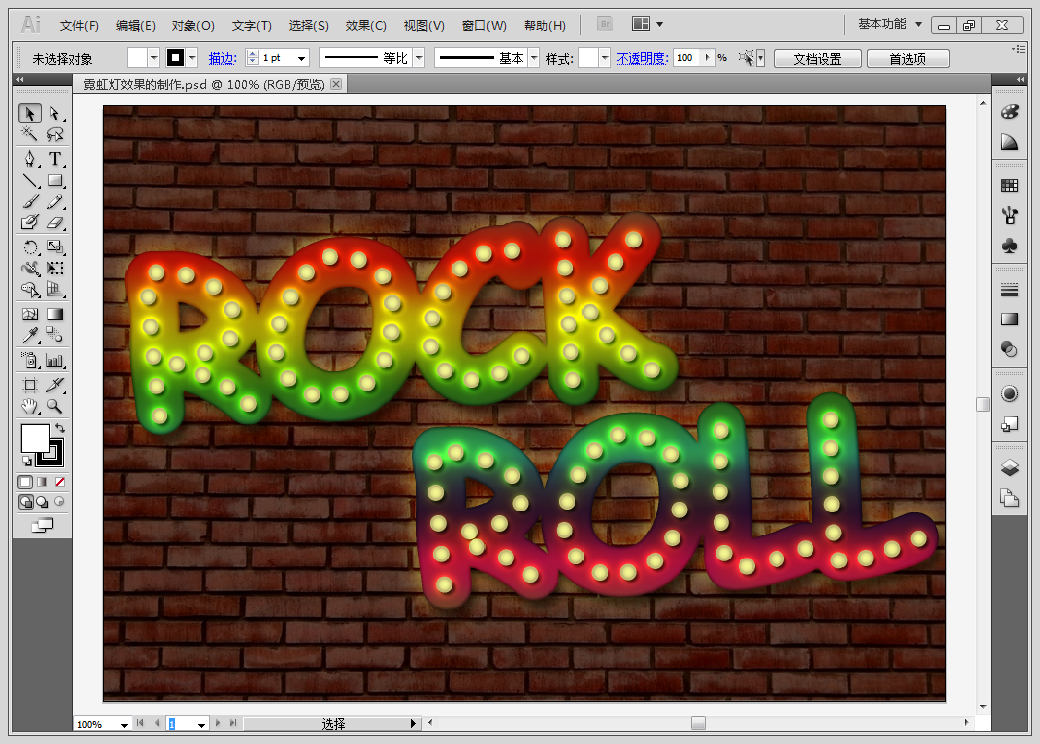Activate the Shape Builder tool
This screenshot has width=1040, height=744.
point(30,290)
